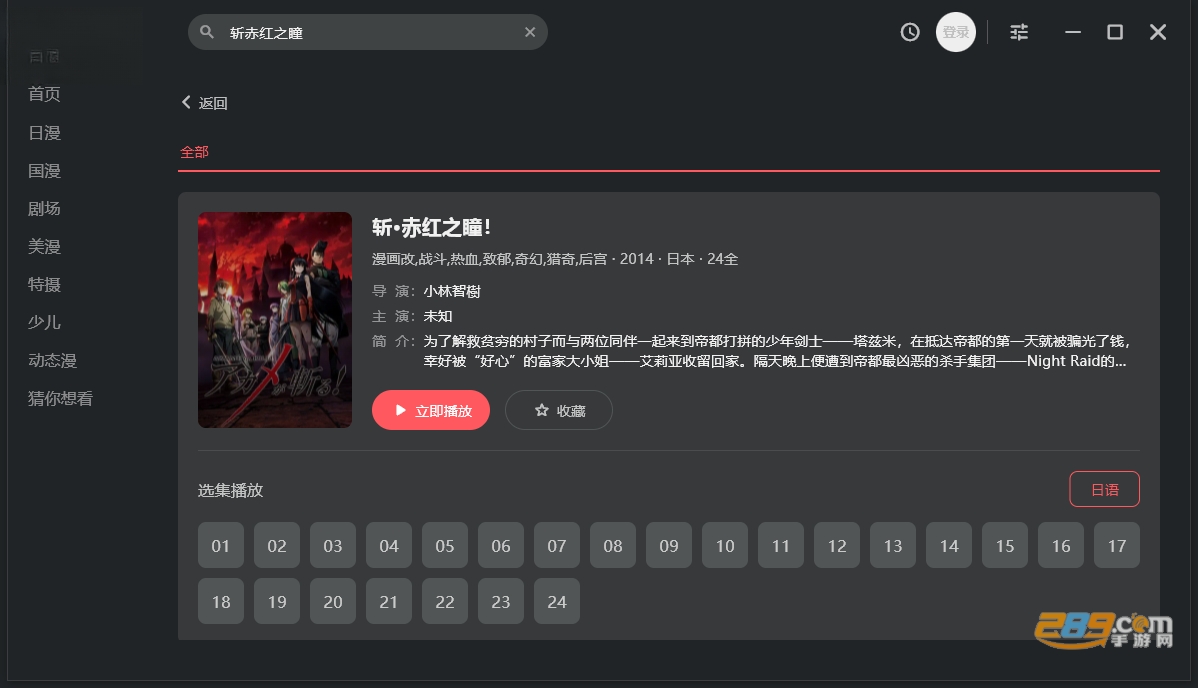Play episode 16
The image size is (1198, 688).
pyautogui.click(x=1060, y=546)
